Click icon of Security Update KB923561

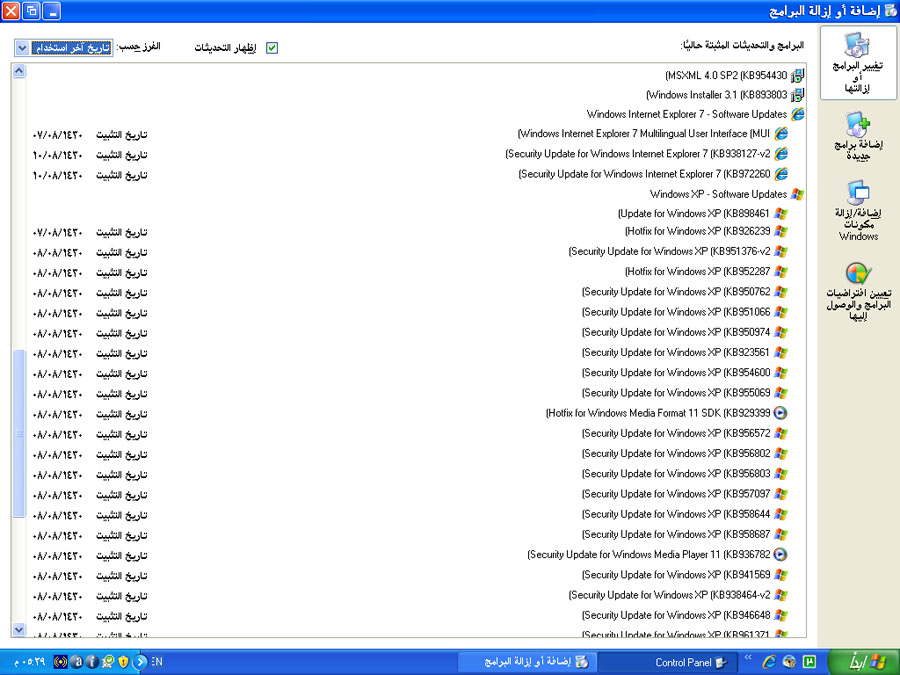click(781, 352)
